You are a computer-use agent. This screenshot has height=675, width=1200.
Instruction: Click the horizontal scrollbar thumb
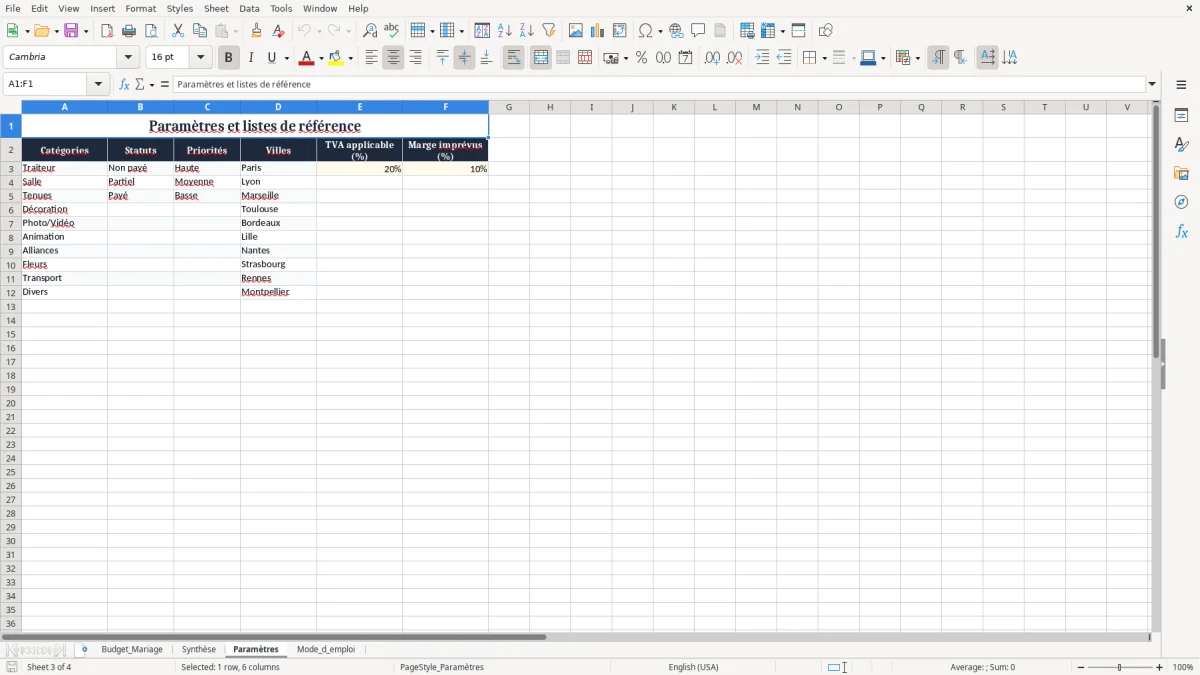[x=274, y=637]
